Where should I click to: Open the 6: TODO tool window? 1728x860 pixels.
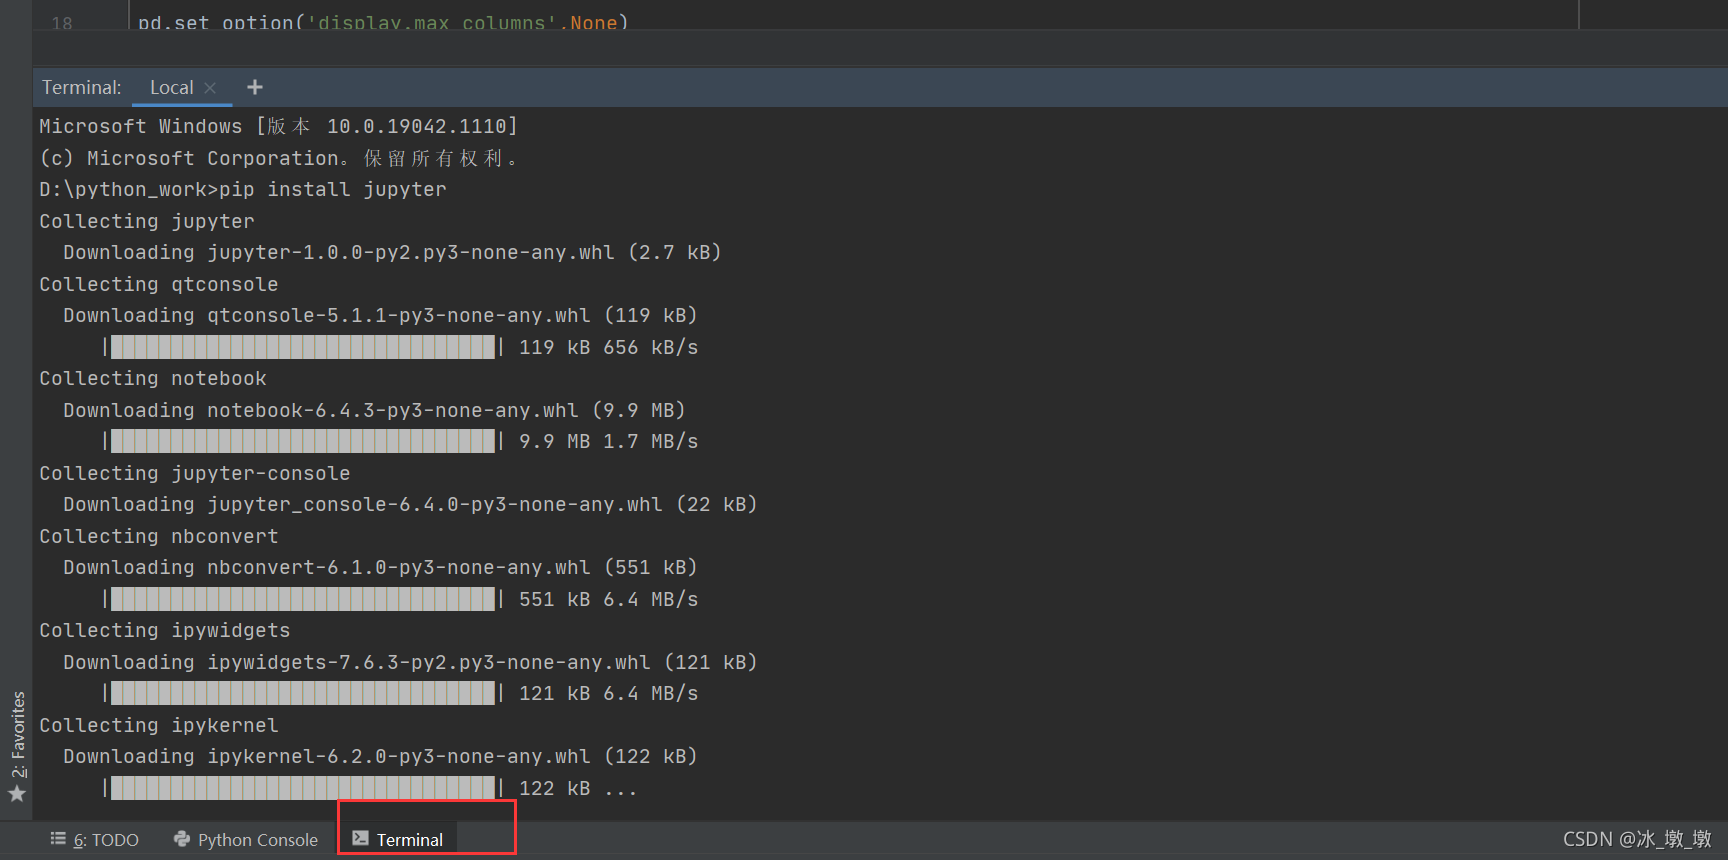point(95,840)
